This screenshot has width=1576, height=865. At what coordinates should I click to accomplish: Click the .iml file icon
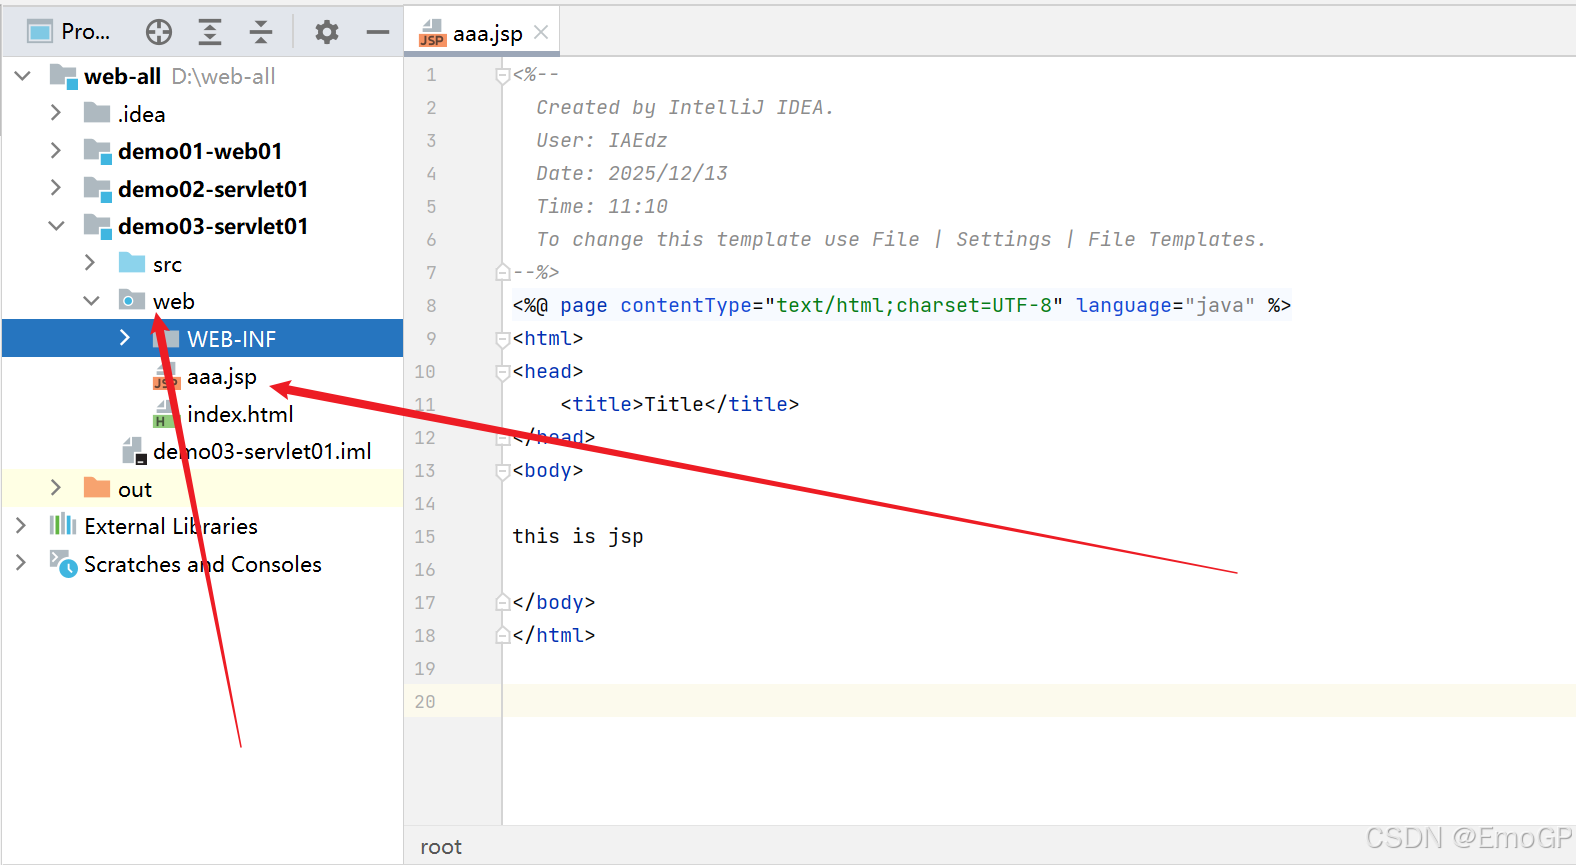[135, 451]
